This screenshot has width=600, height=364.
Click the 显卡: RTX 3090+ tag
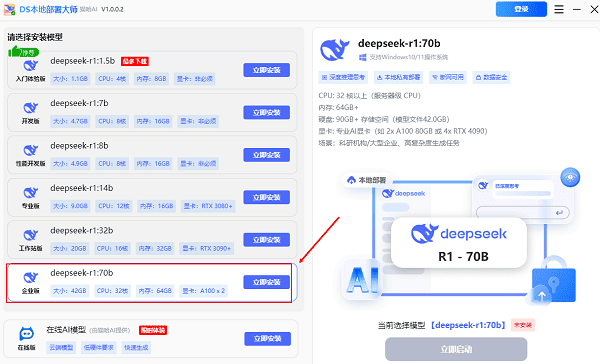tap(206, 248)
